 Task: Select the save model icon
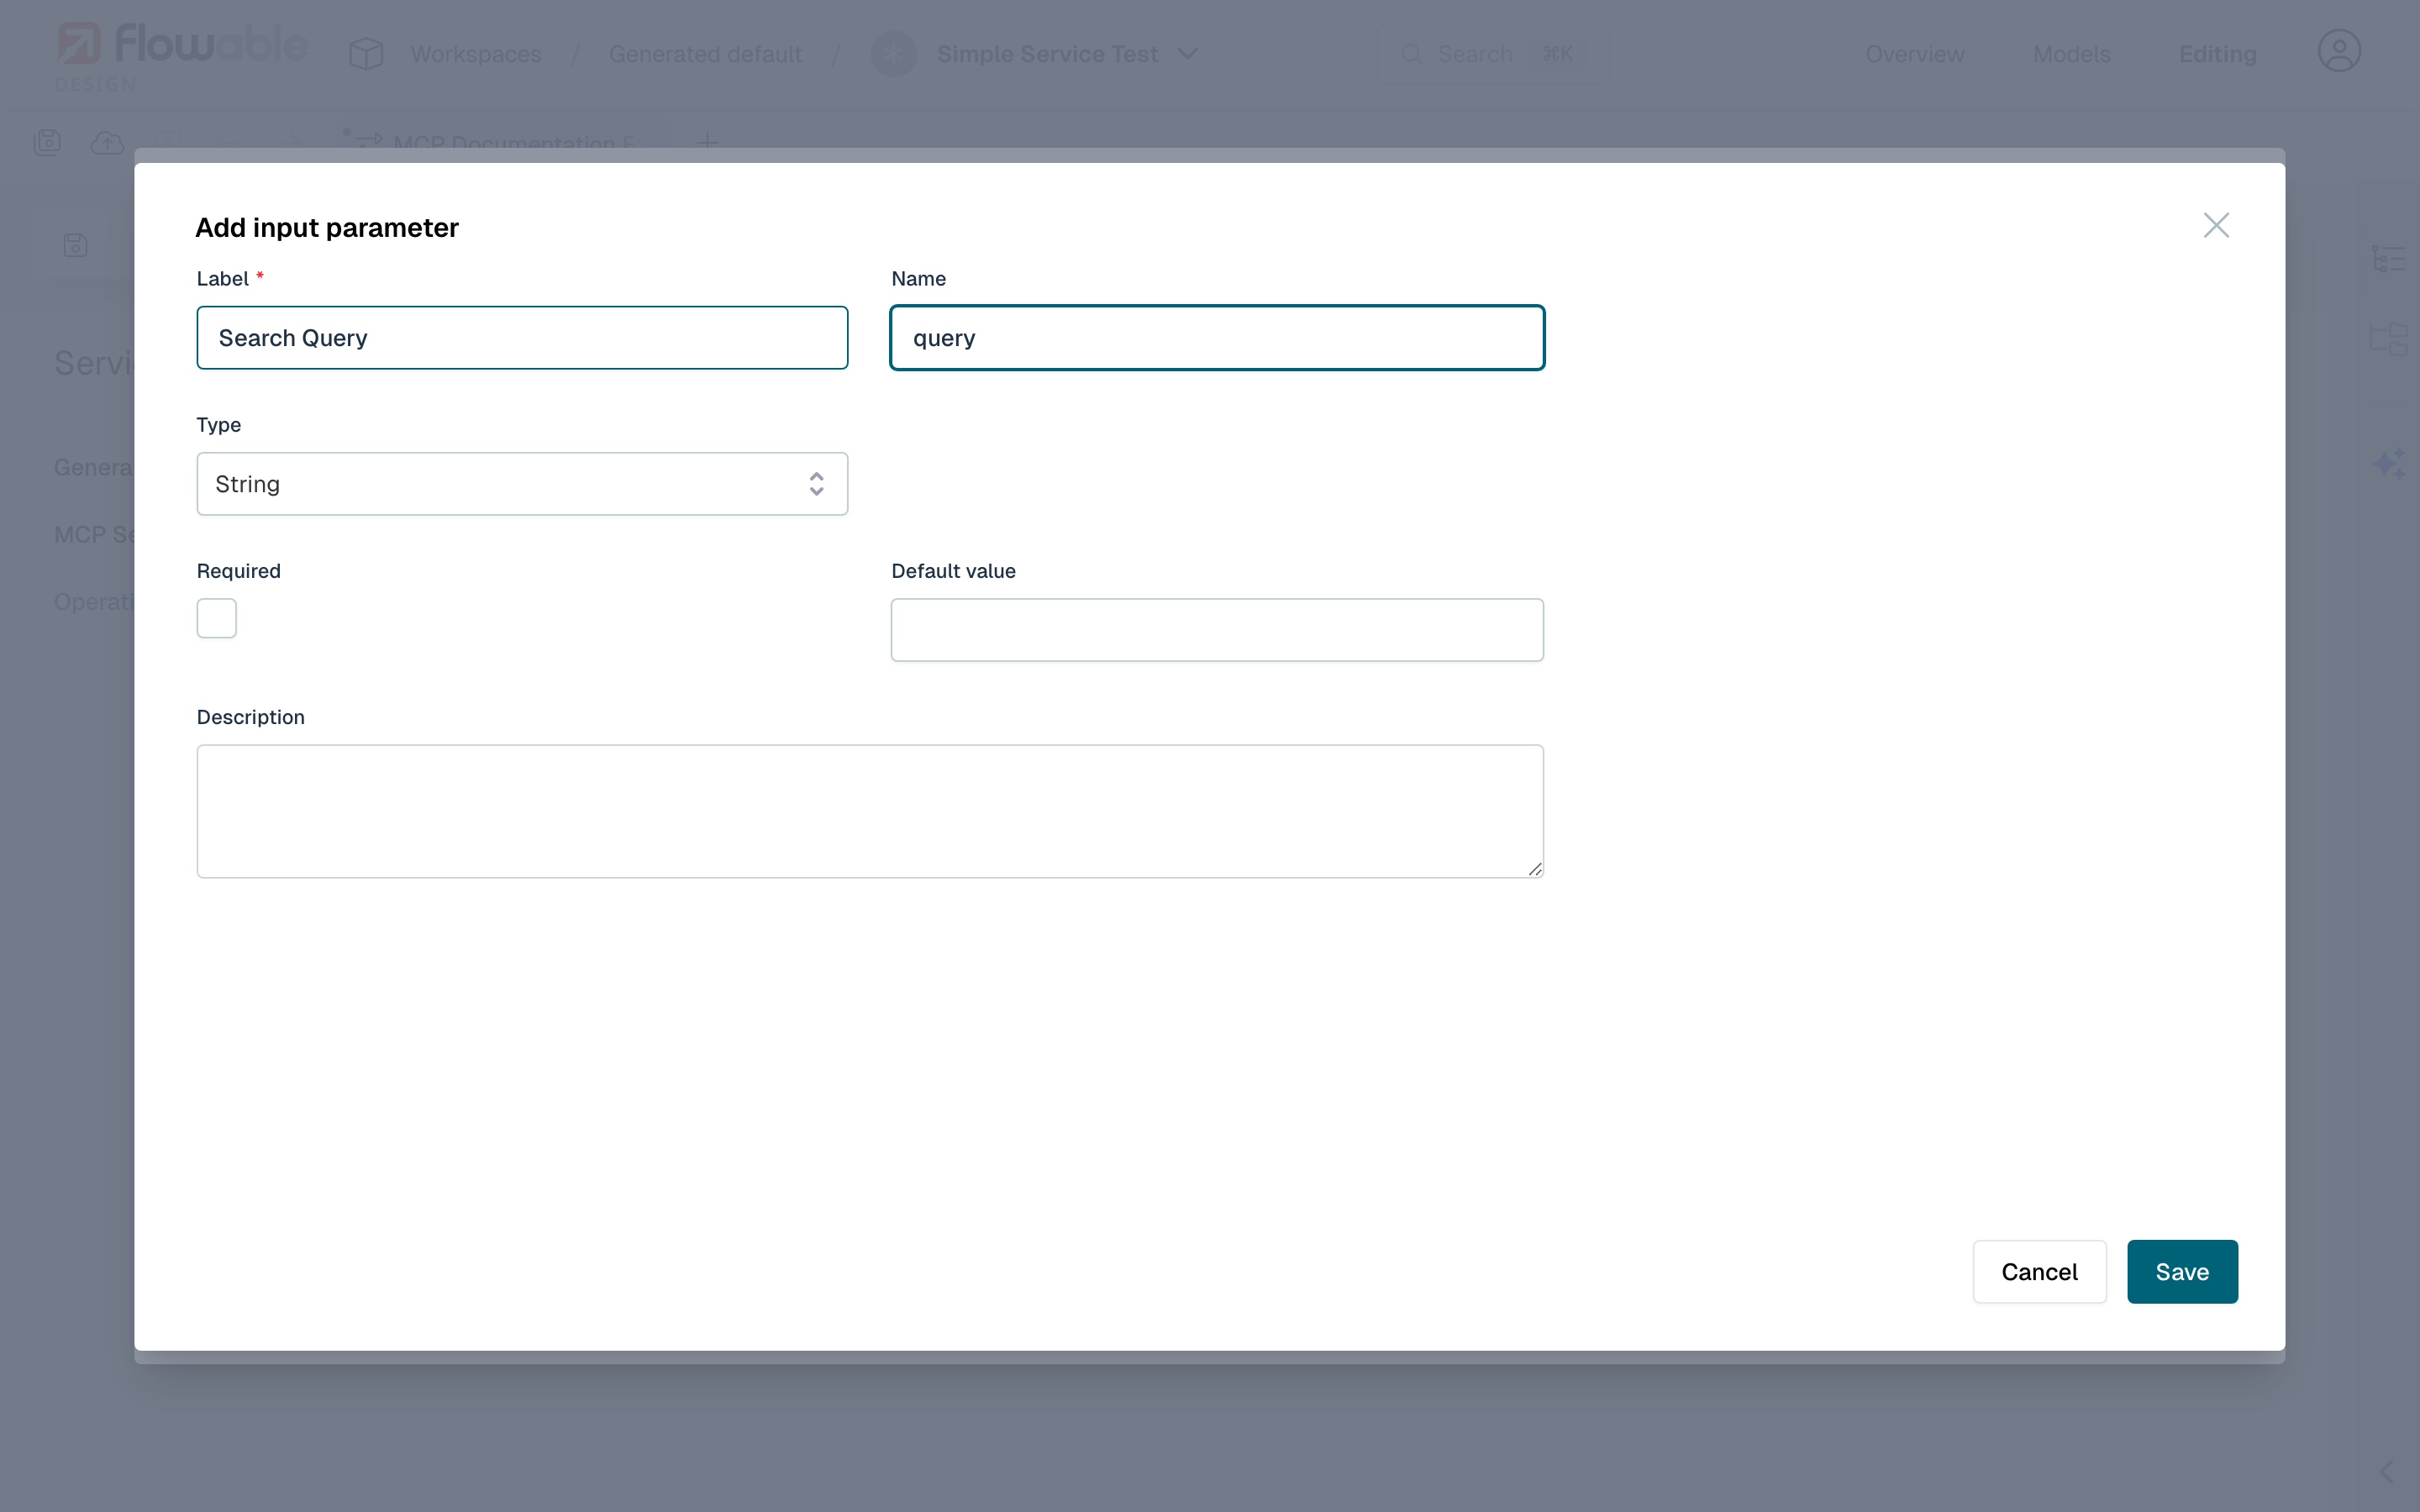click(47, 142)
